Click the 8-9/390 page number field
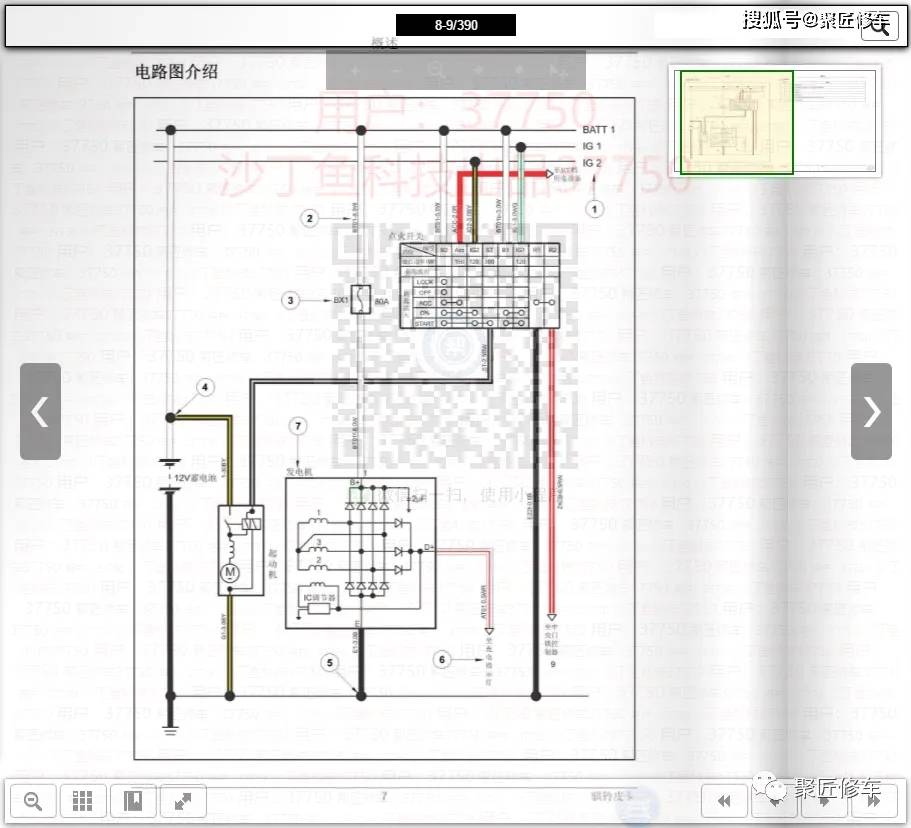 pyautogui.click(x=456, y=25)
